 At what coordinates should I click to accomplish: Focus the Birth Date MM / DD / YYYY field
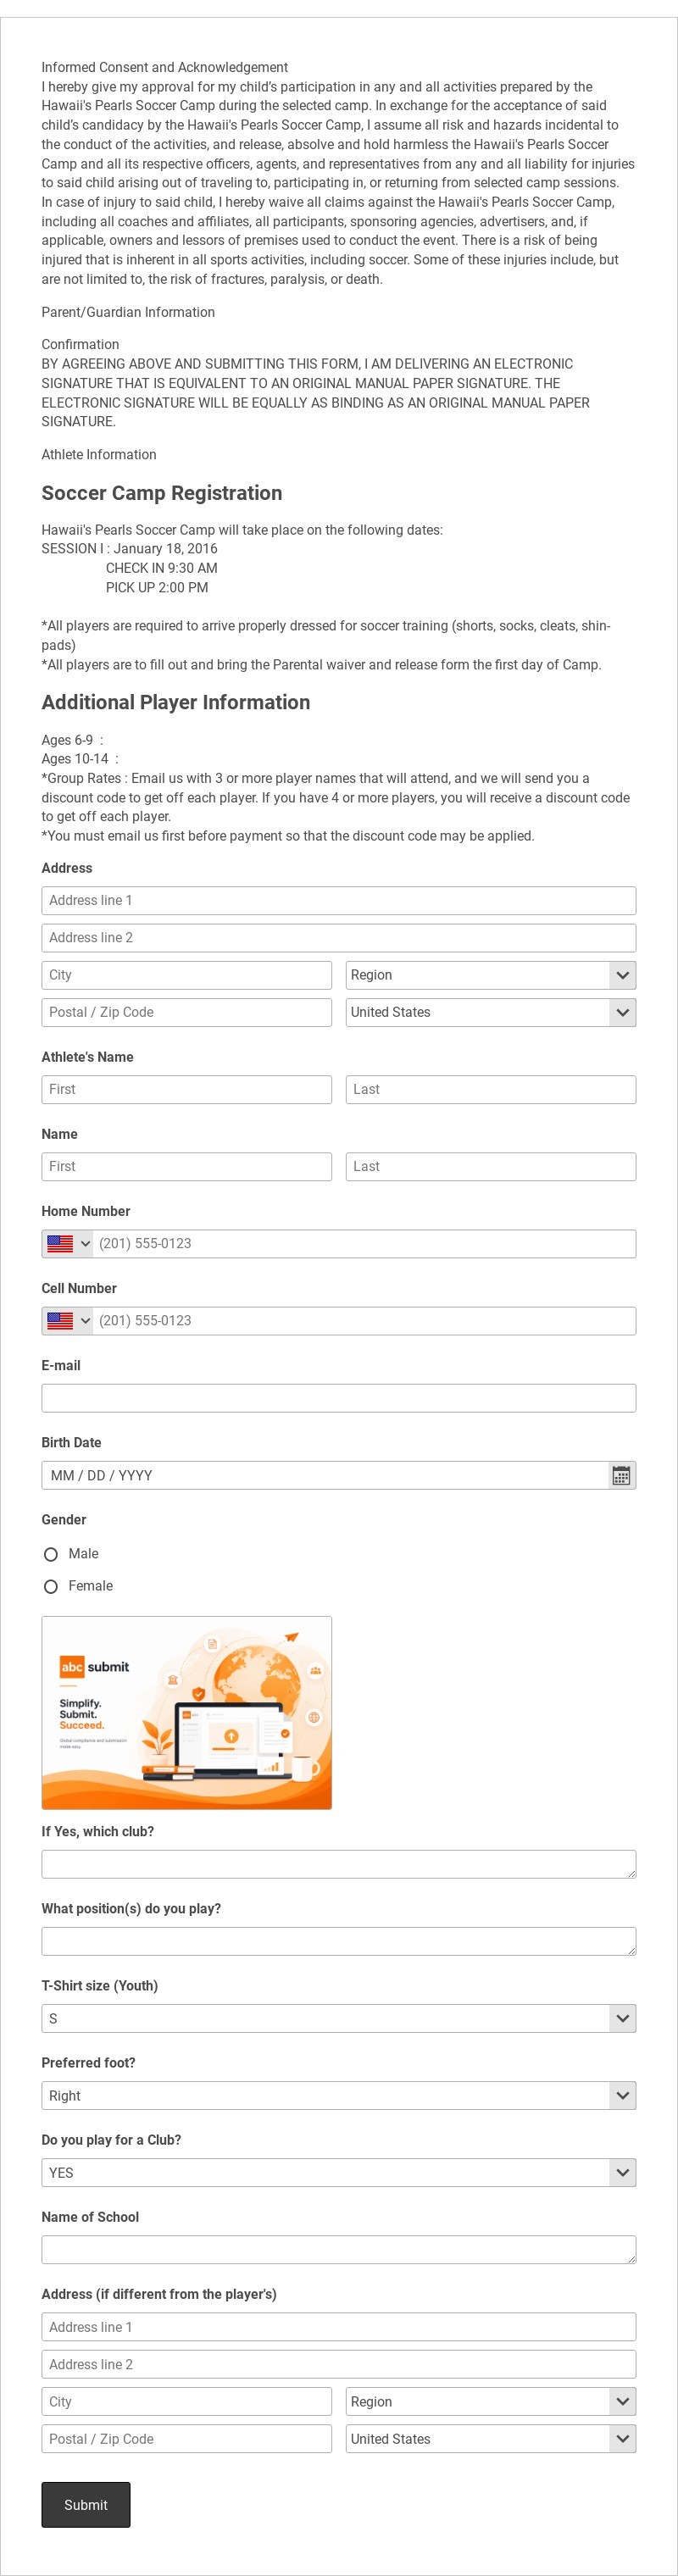(324, 1475)
